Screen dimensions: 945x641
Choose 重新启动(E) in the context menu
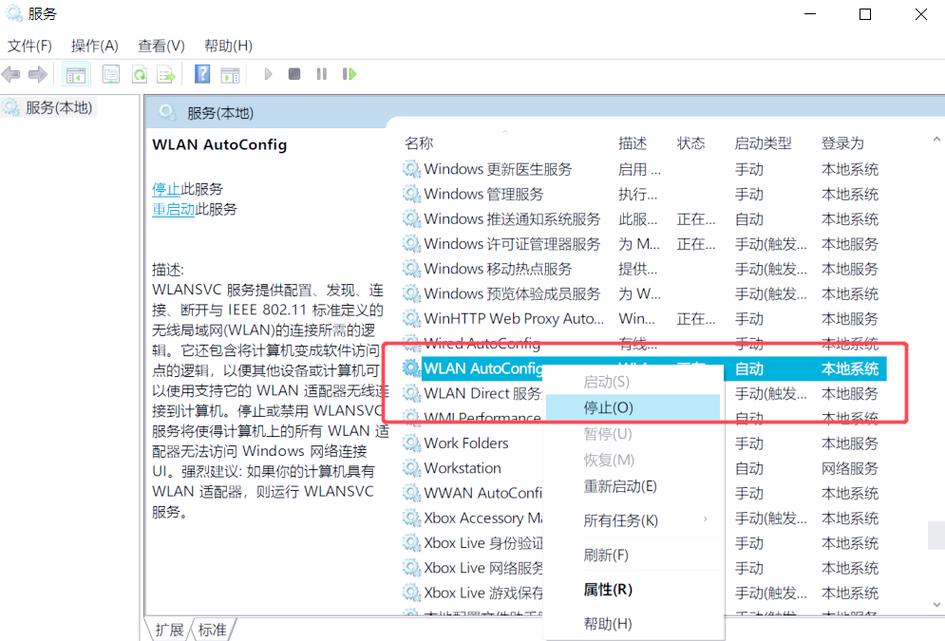coord(633,486)
